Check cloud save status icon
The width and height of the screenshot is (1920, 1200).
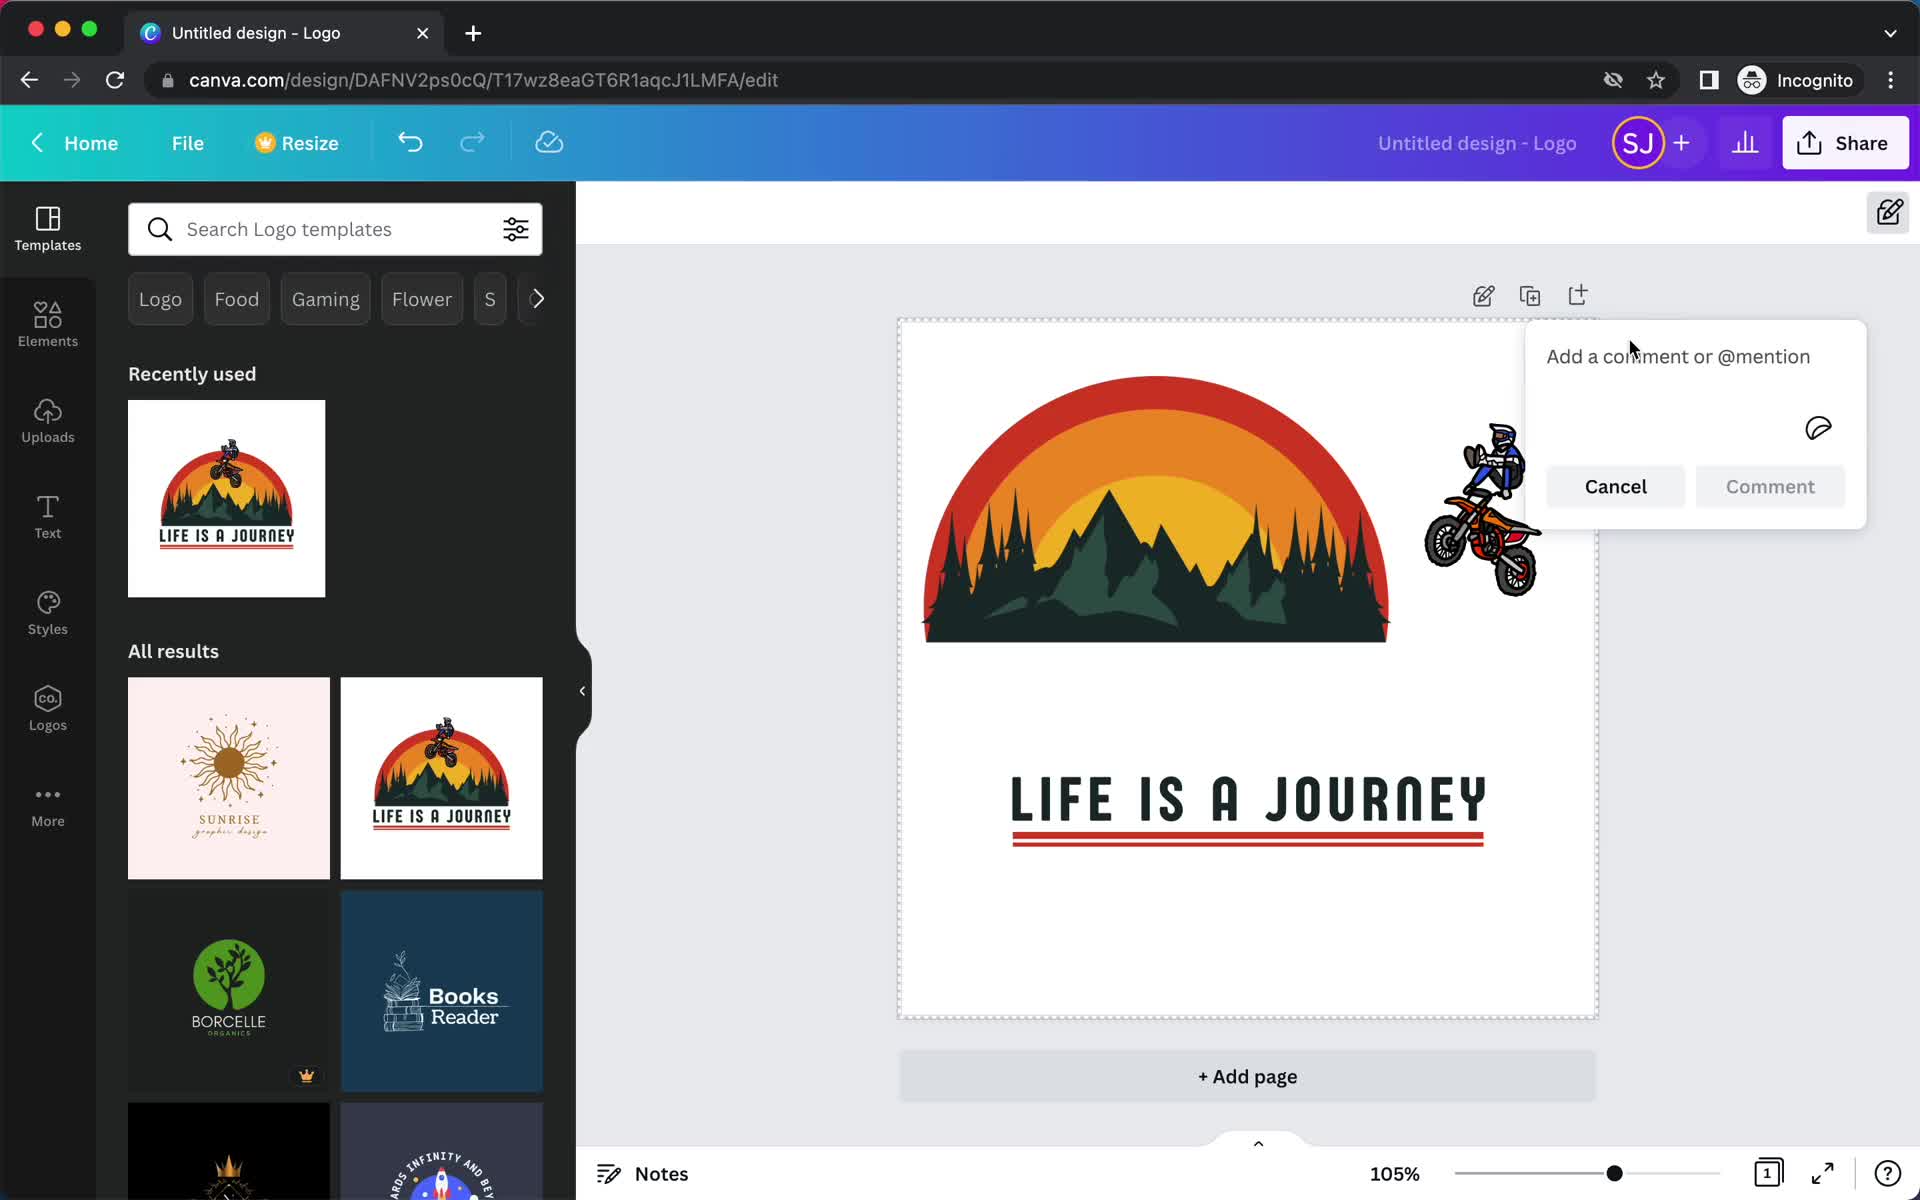point(549,143)
